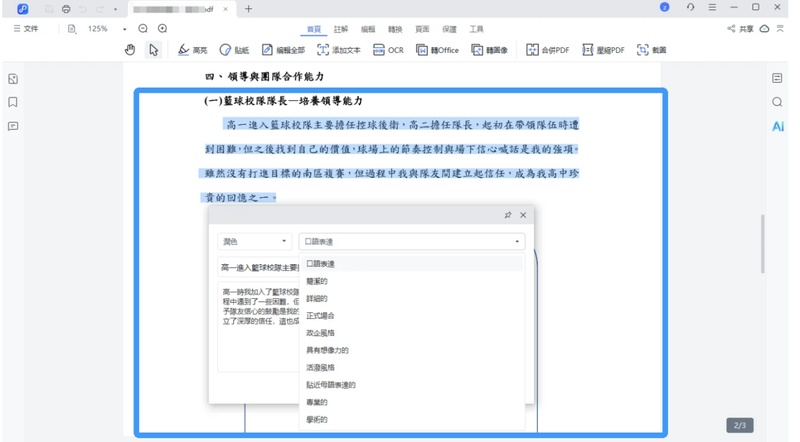Image resolution: width=800 pixels, height=442 pixels.
Task: Open the 壓縮PDF compress tool
Action: click(603, 50)
